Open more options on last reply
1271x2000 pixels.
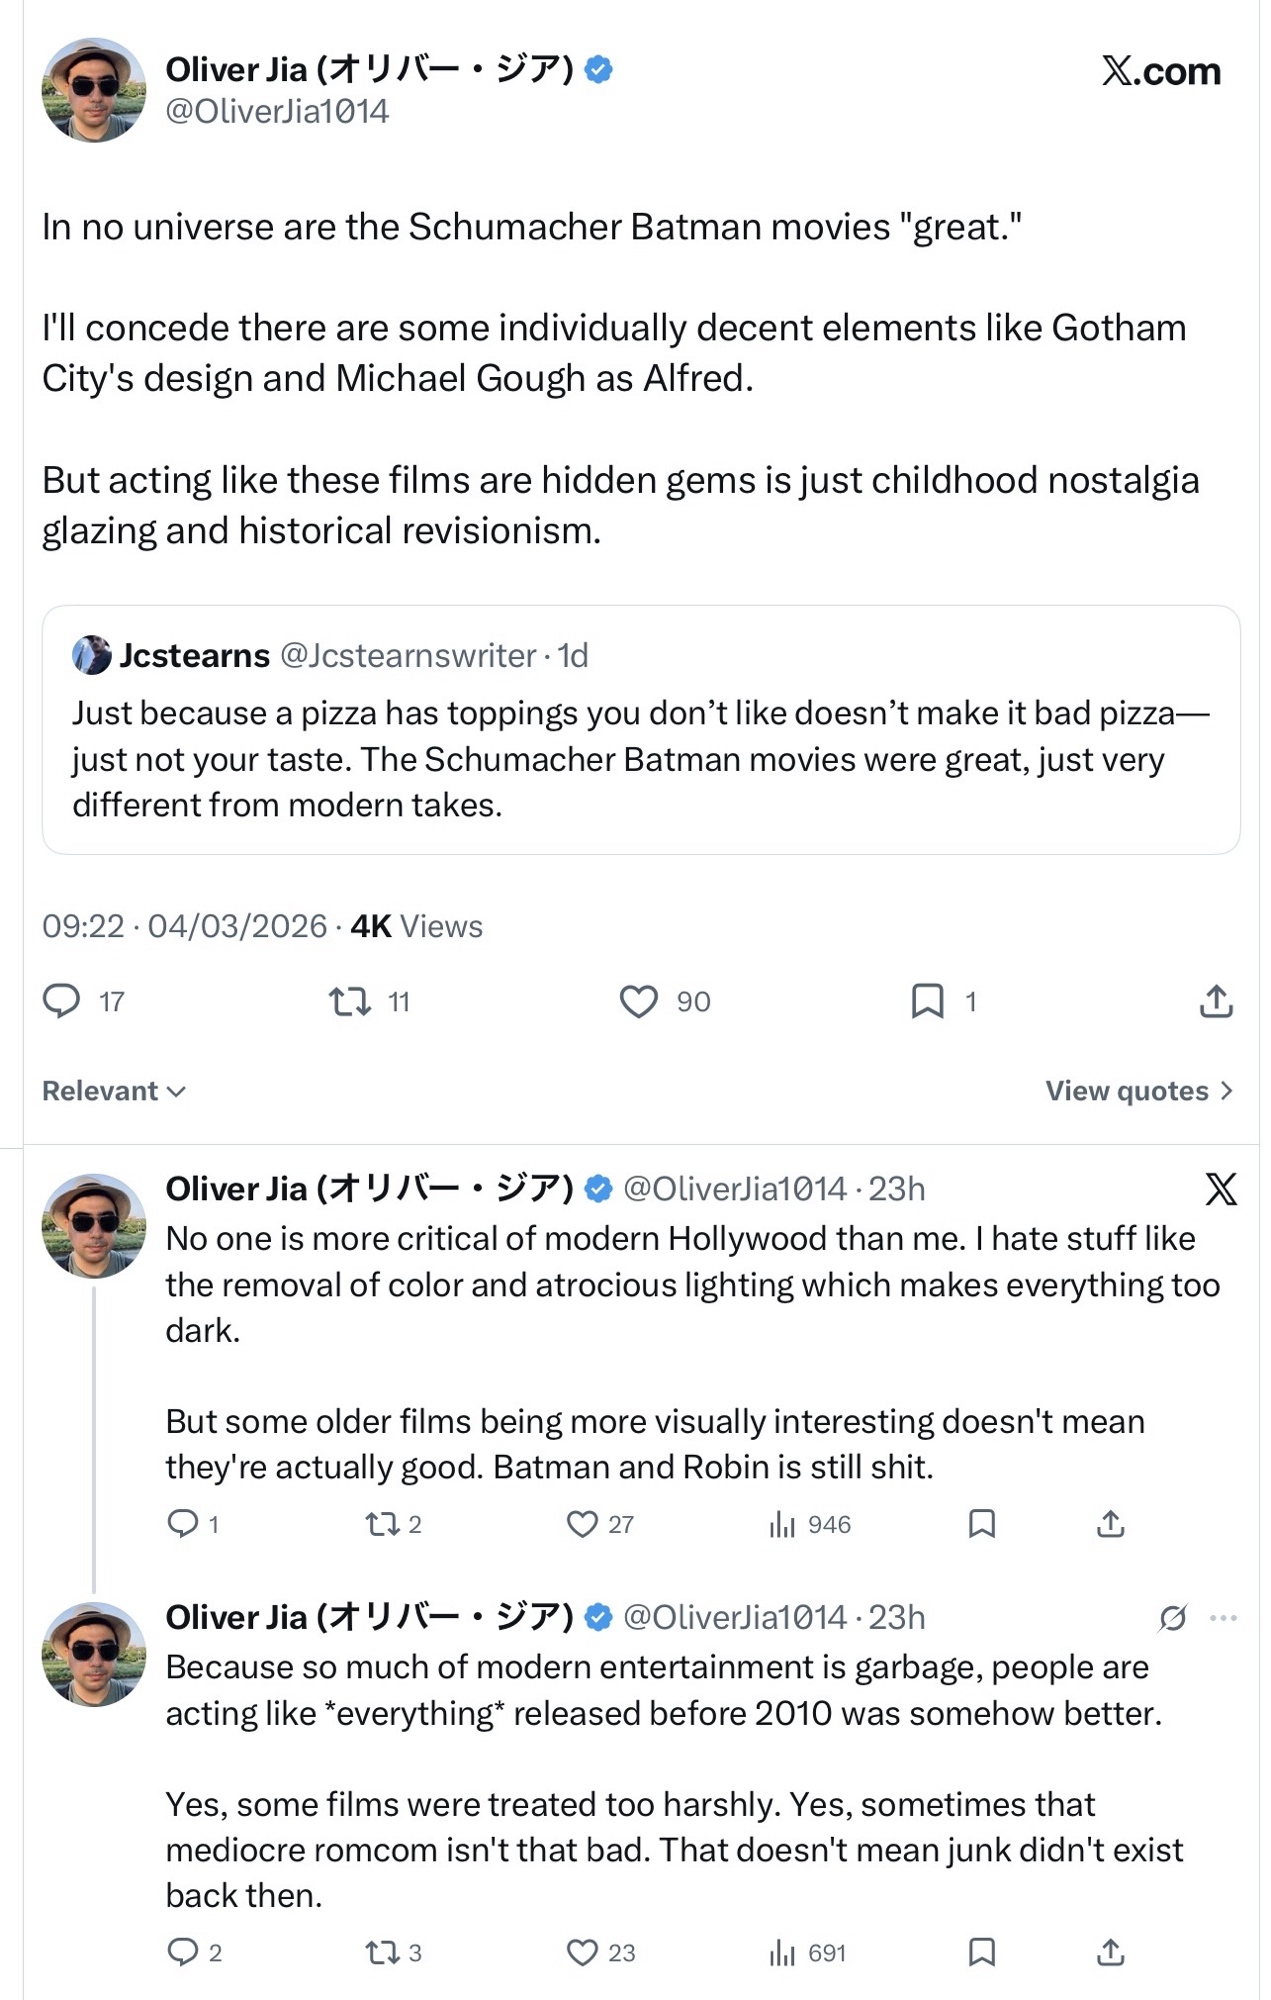pyautogui.click(x=1224, y=1618)
